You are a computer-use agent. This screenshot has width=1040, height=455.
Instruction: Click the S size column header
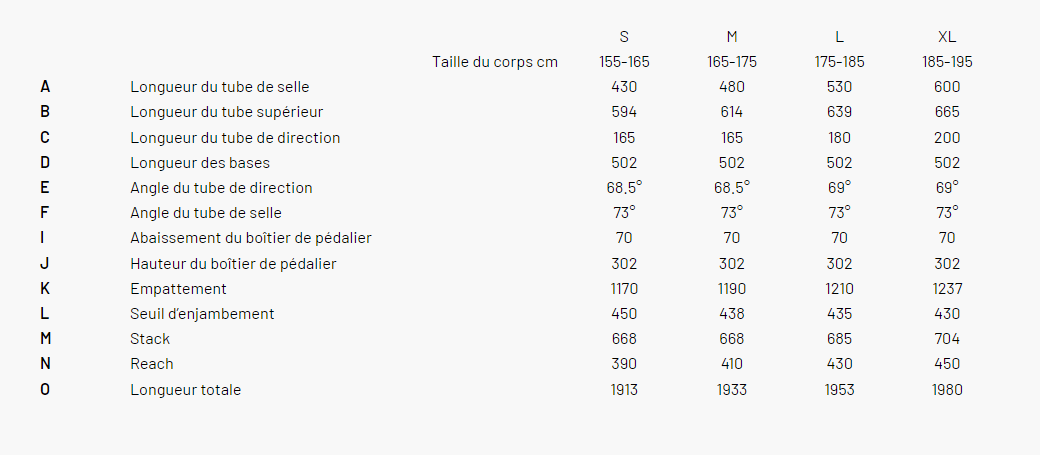click(623, 37)
